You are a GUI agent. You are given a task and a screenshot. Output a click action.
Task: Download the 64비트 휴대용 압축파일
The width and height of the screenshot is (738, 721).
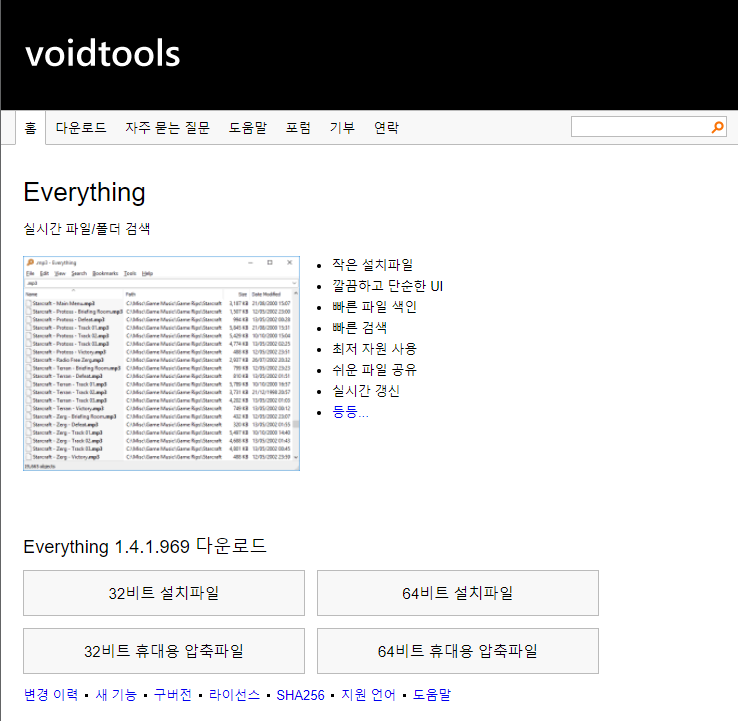(x=458, y=651)
